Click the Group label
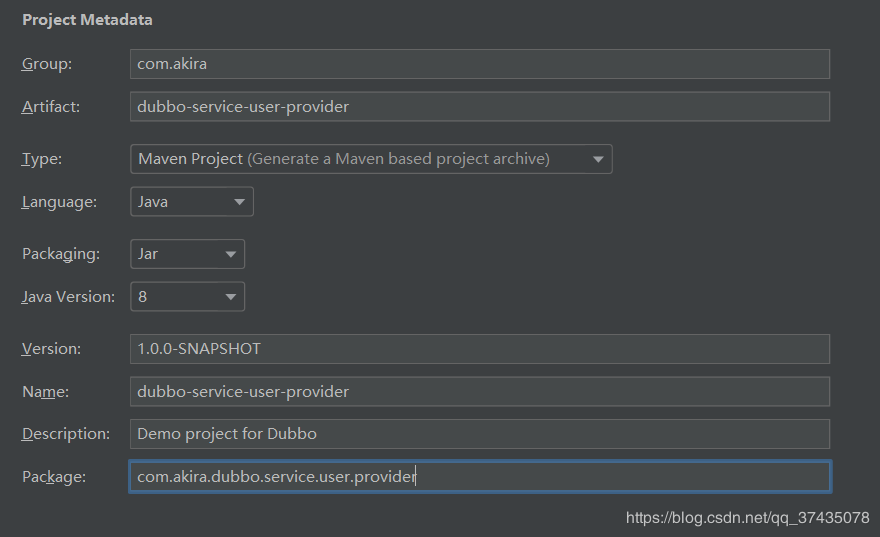880x537 pixels. [x=47, y=64]
